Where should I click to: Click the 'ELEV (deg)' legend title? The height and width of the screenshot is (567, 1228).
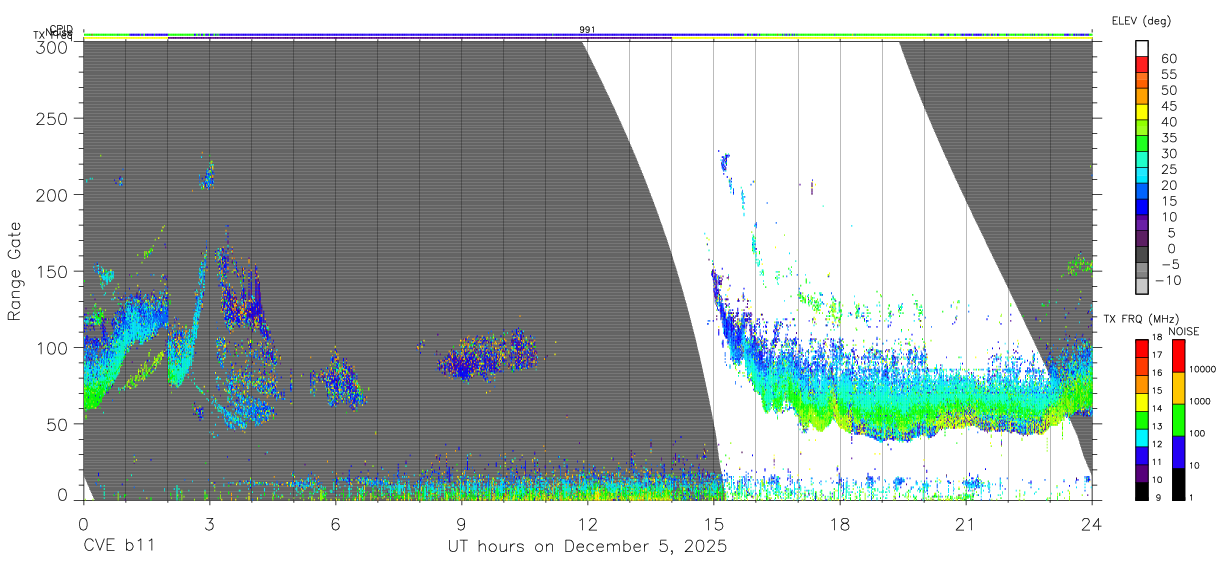tap(1141, 20)
